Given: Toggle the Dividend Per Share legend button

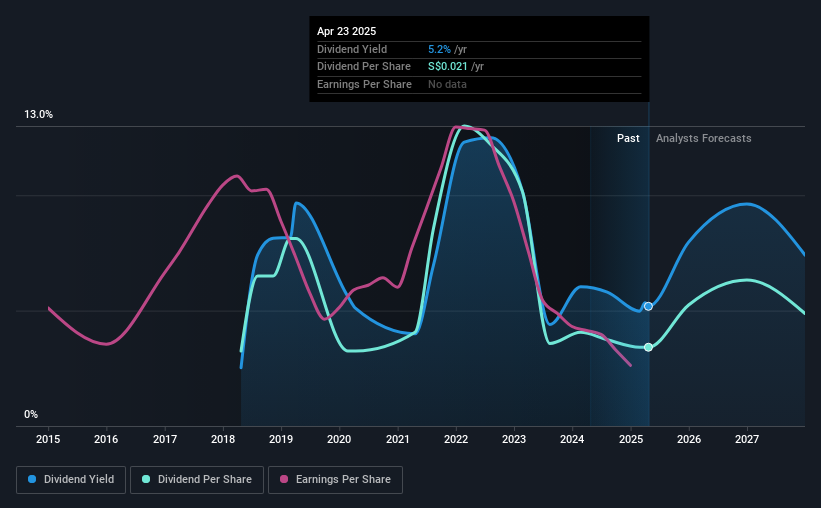Looking at the screenshot, I should (197, 480).
